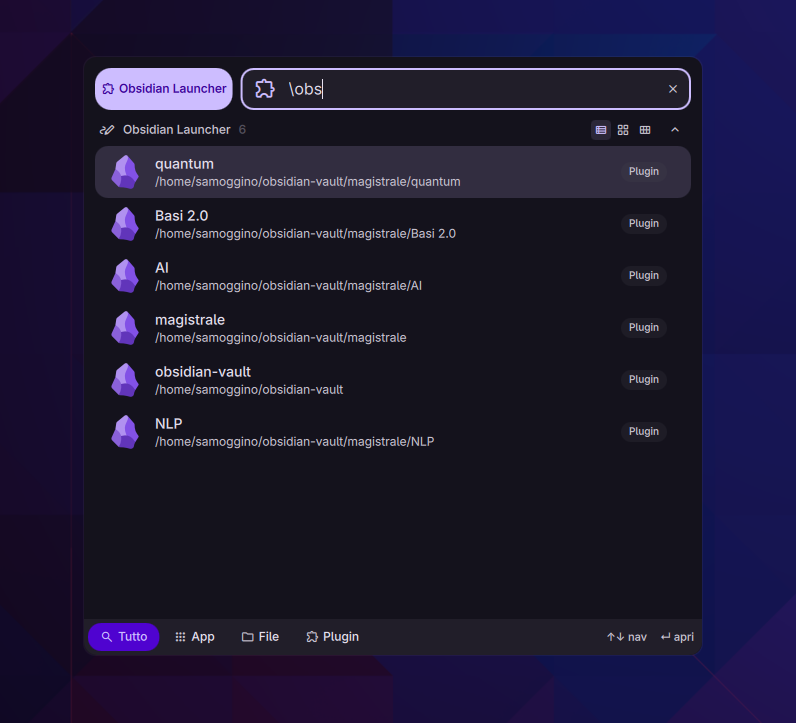Viewport: 796px width, 723px height.
Task: Click the Plugin badge on AI row
Action: (643, 275)
